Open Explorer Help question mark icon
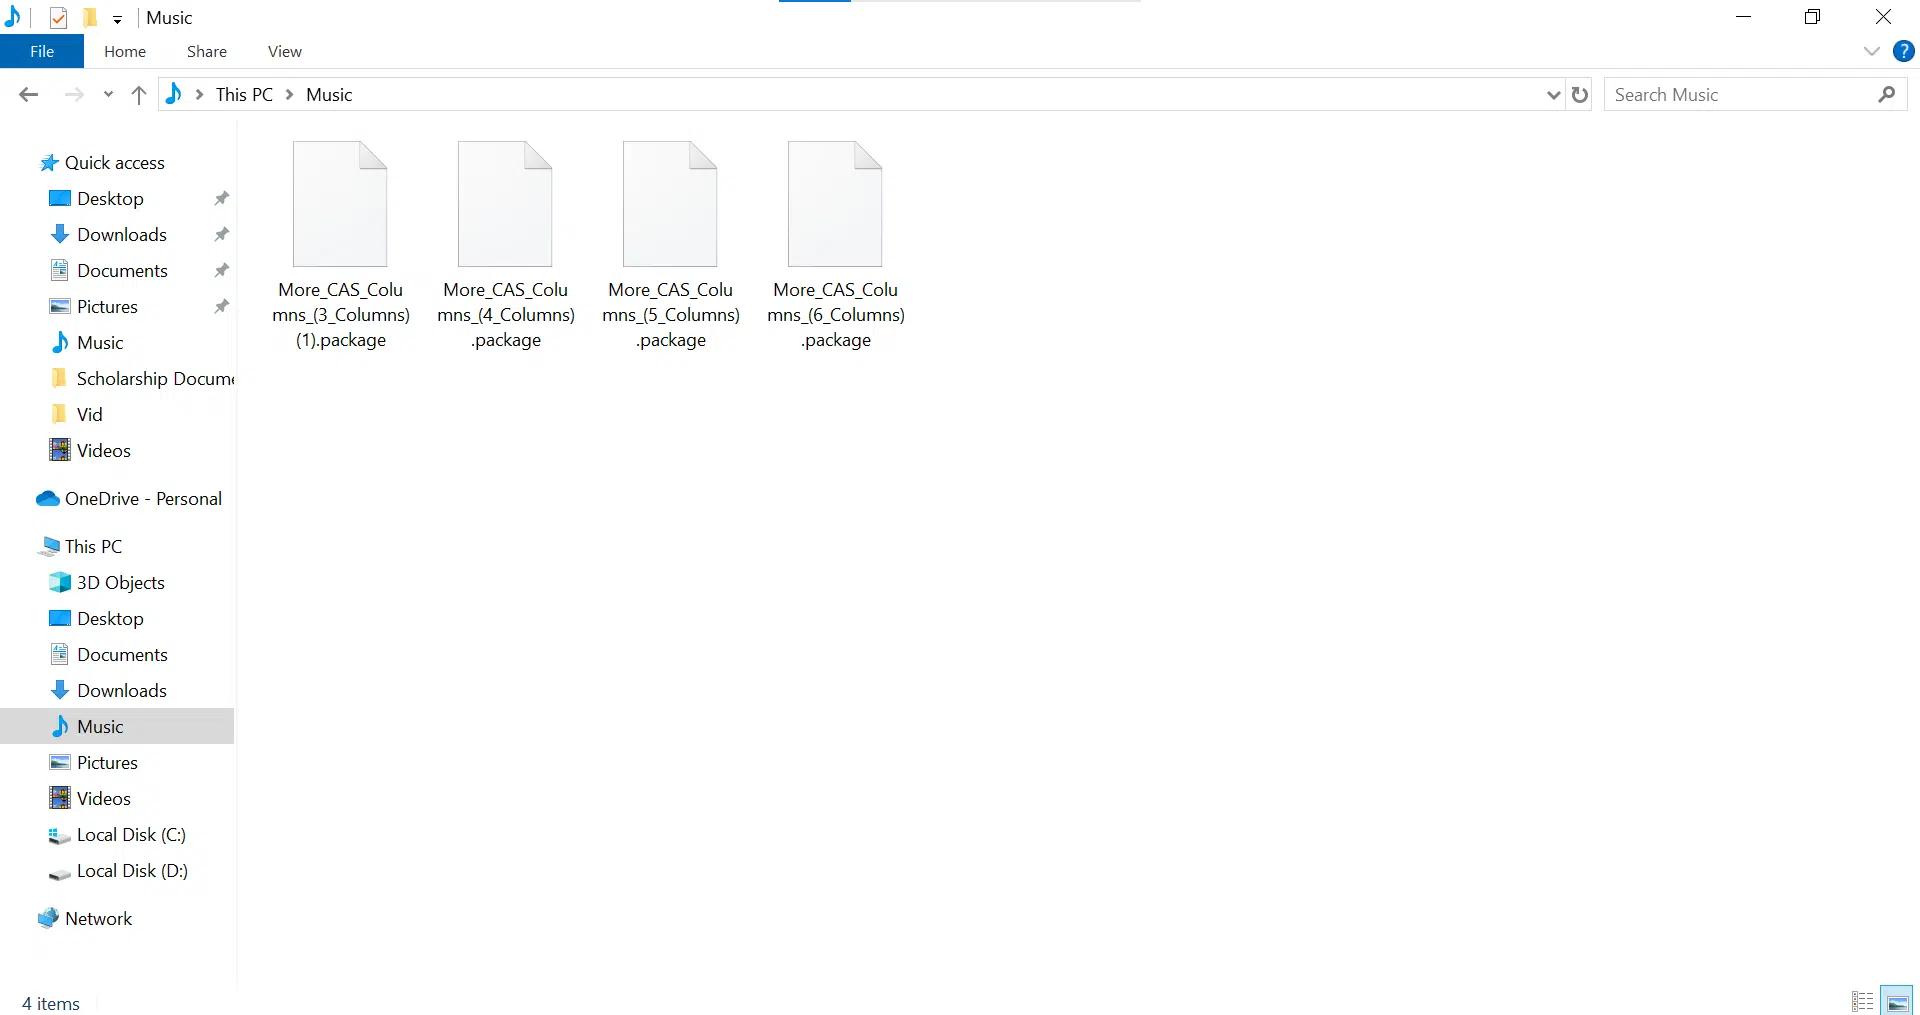 tap(1904, 51)
